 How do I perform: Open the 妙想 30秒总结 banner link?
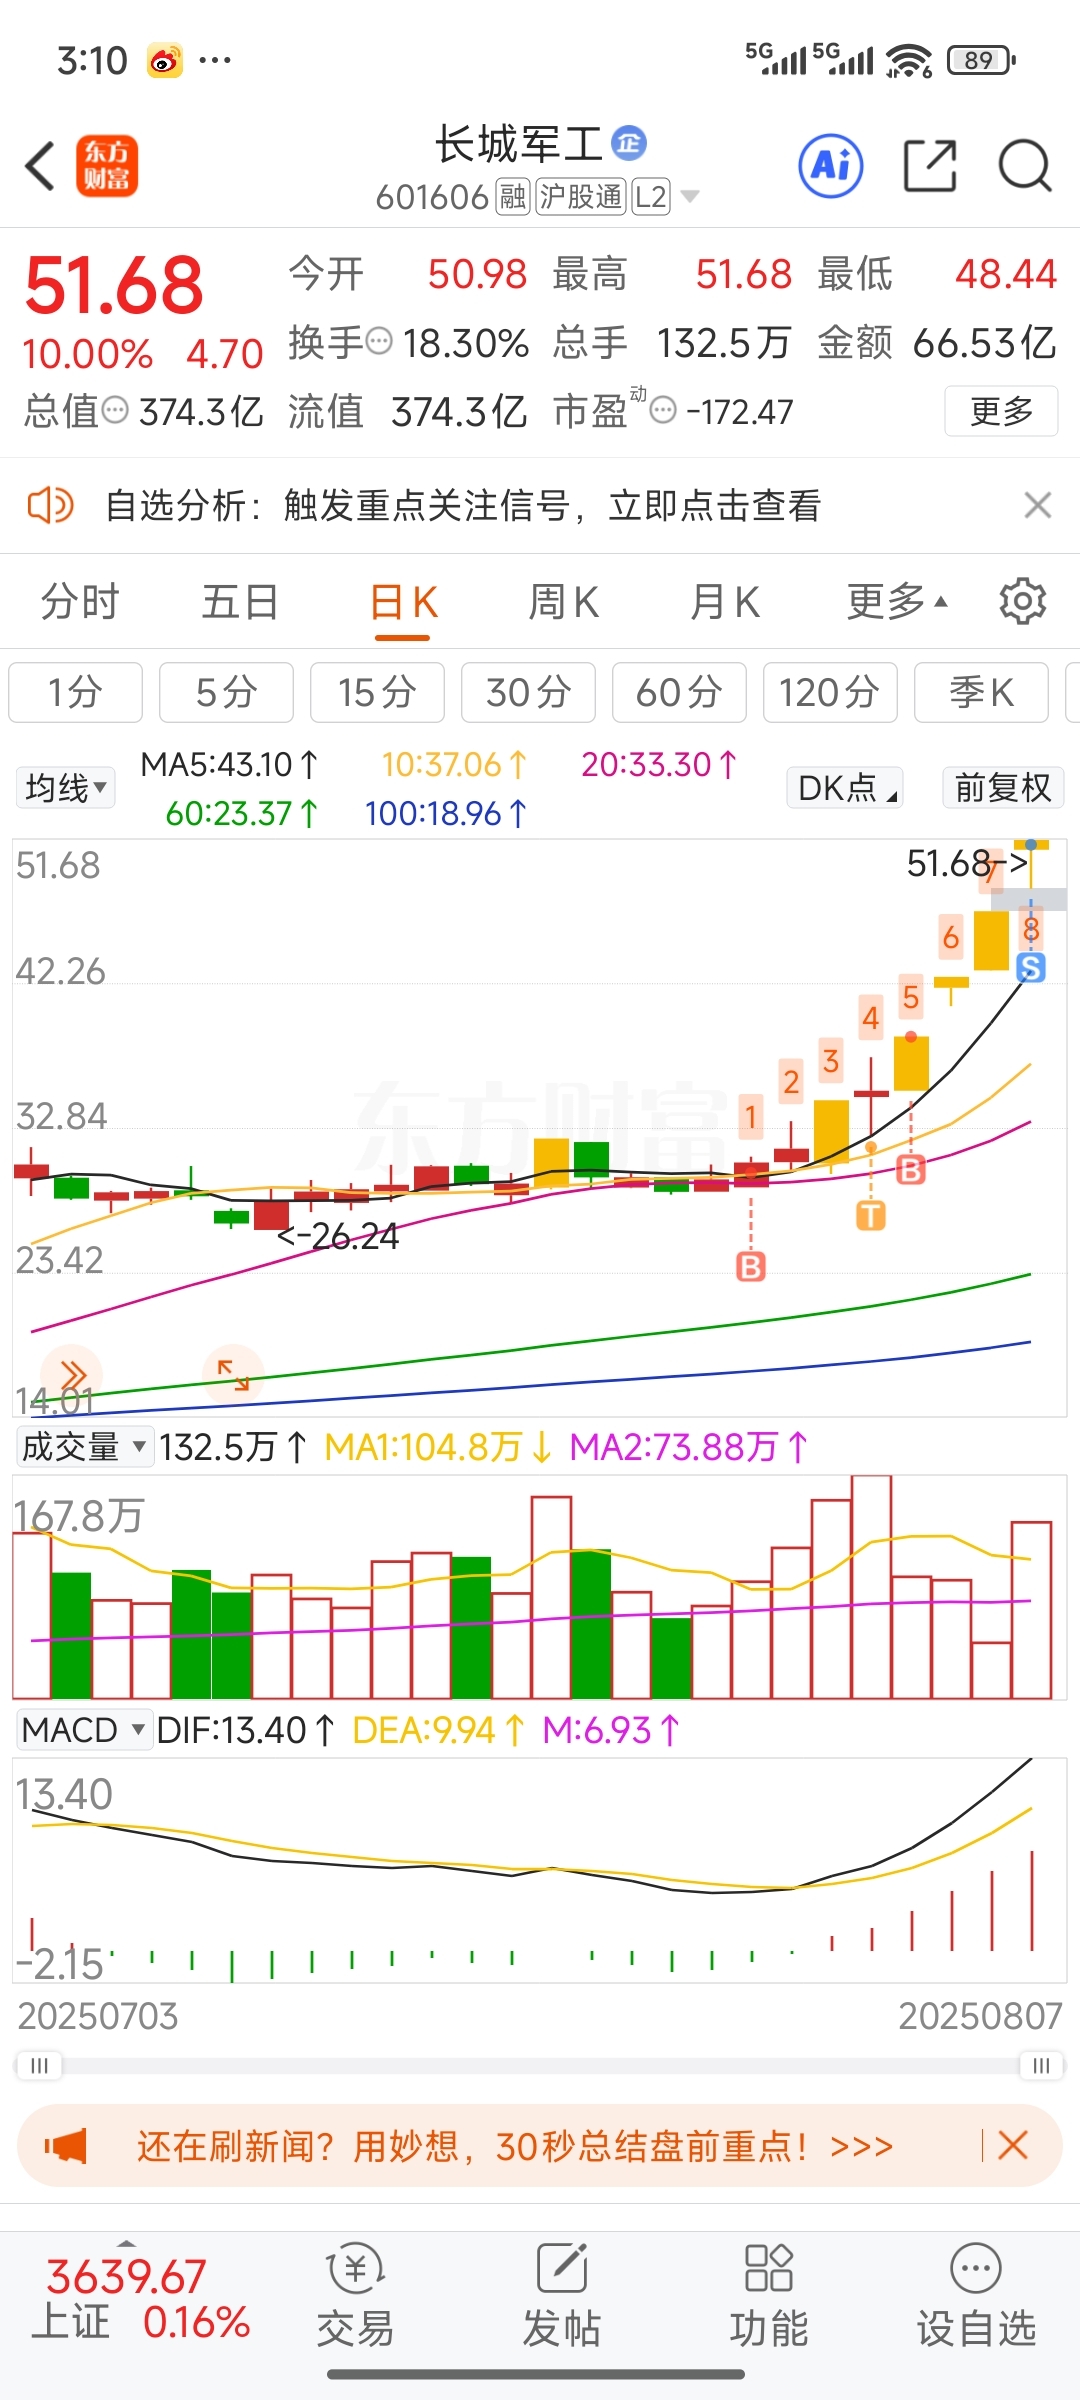[x=515, y=2146]
